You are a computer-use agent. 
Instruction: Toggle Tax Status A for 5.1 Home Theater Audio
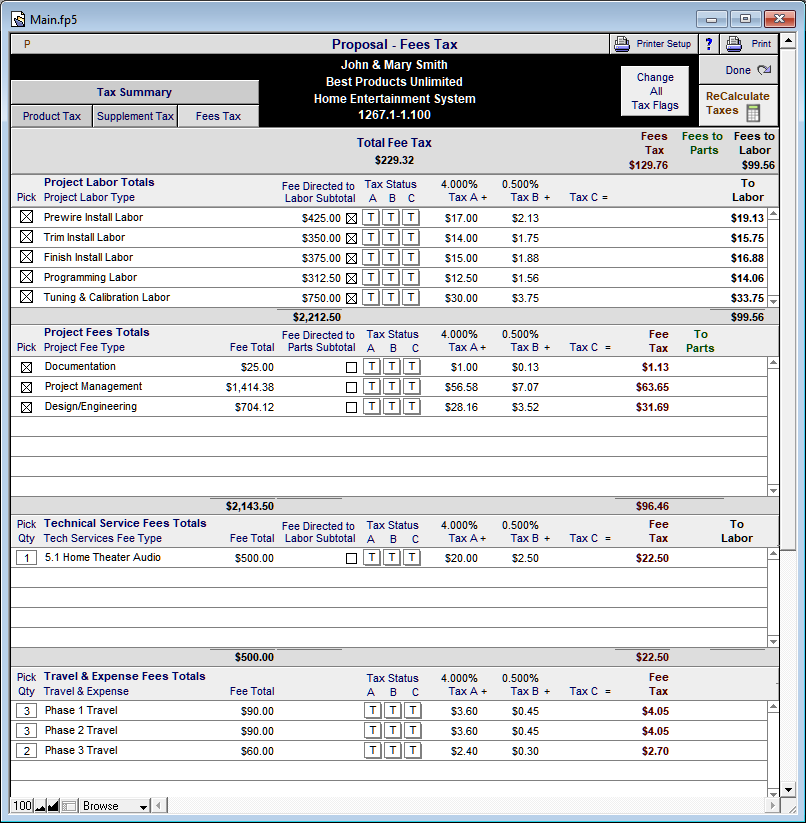[372, 557]
